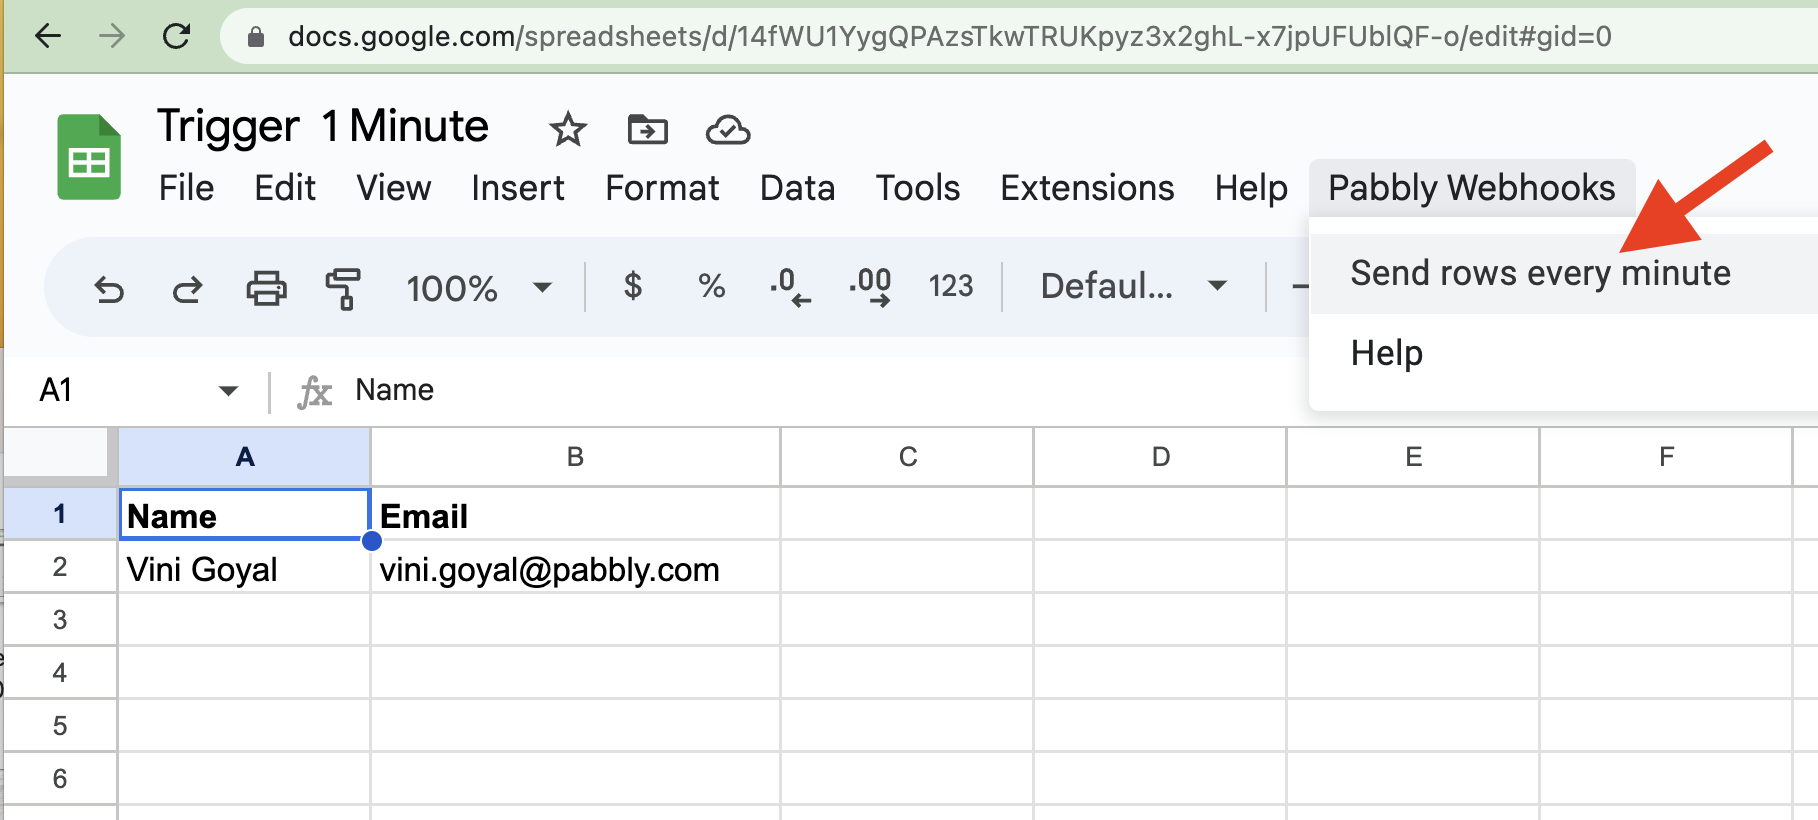The height and width of the screenshot is (820, 1818).
Task: Open the Edit menu
Action: click(x=285, y=188)
